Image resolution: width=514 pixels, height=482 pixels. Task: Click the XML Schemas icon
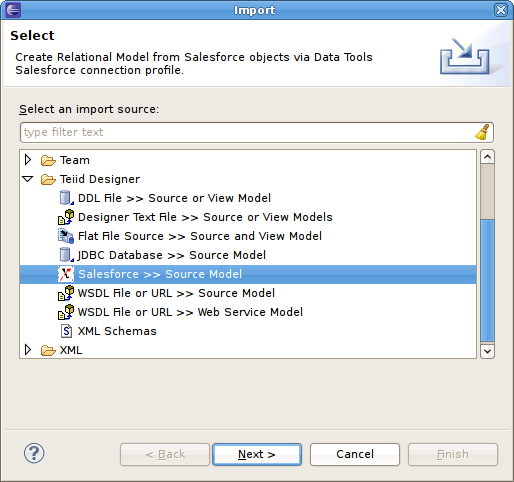66,331
